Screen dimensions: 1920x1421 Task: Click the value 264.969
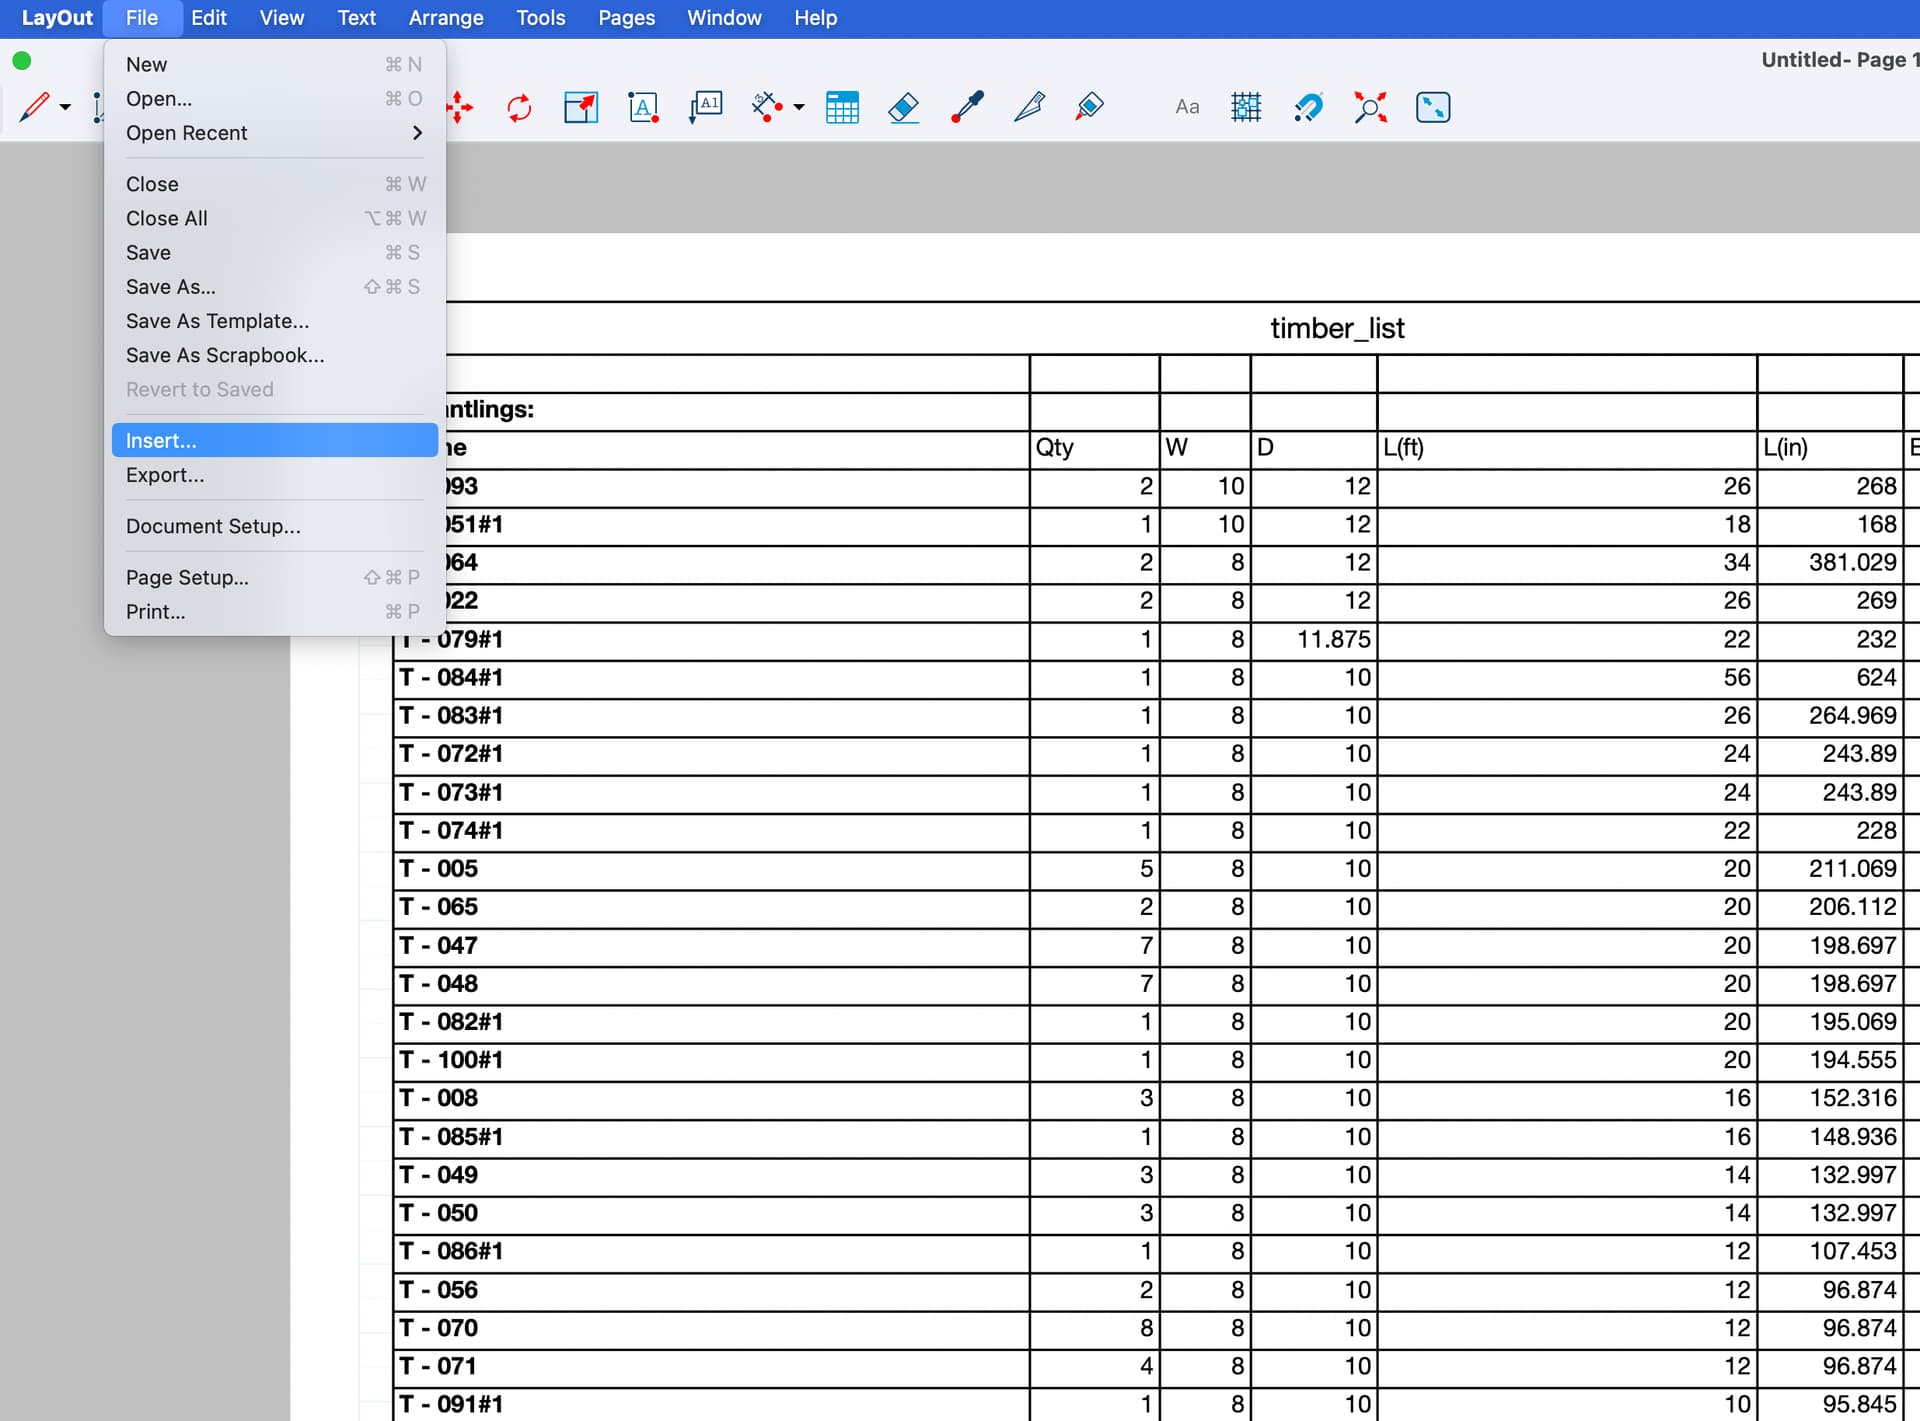coord(1852,715)
